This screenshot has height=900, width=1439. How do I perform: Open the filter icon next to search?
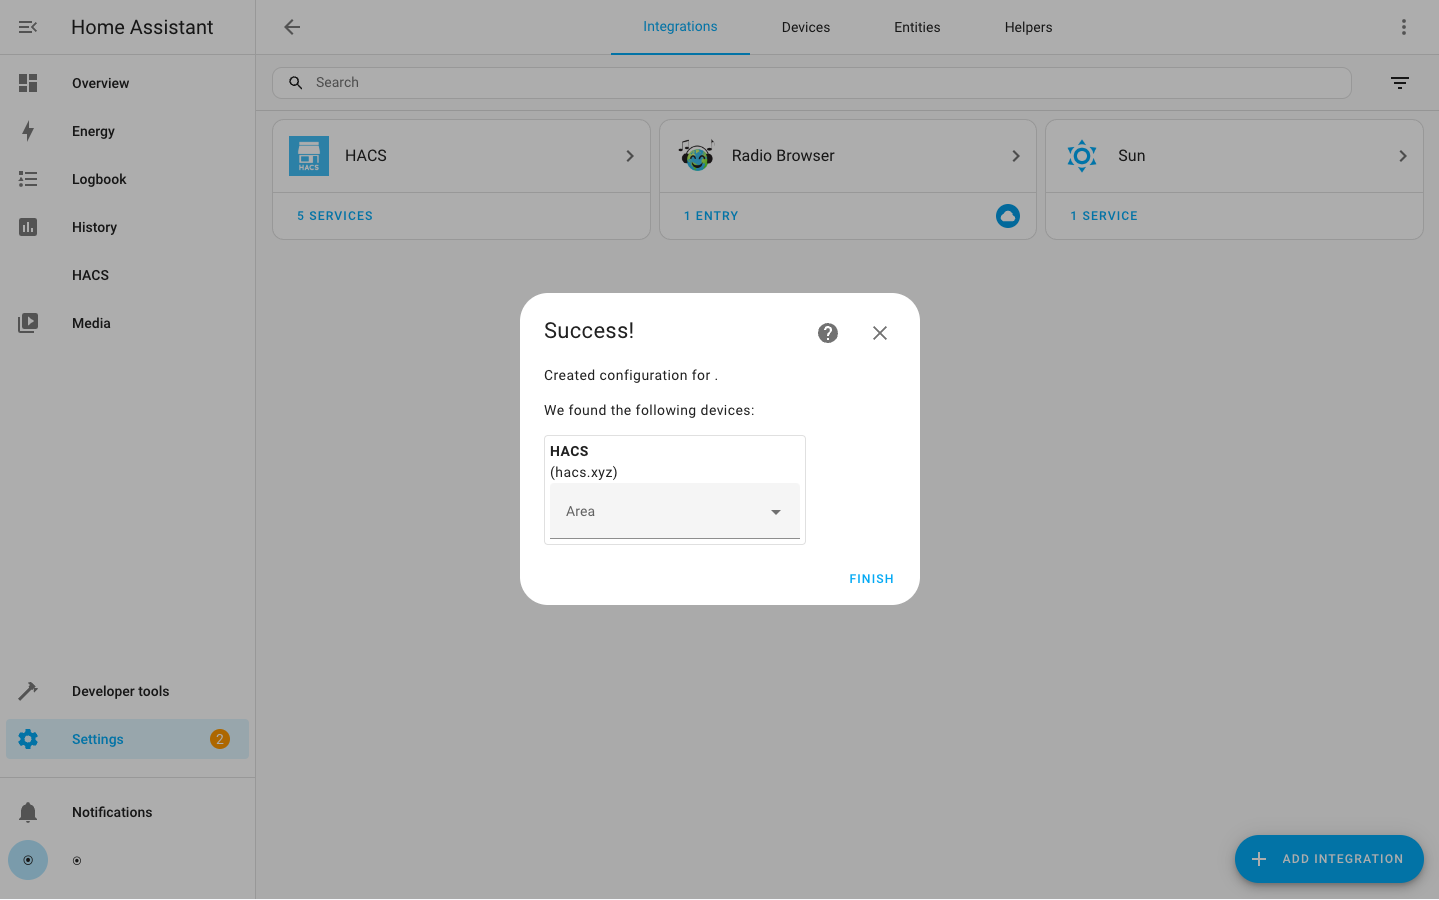1399,83
